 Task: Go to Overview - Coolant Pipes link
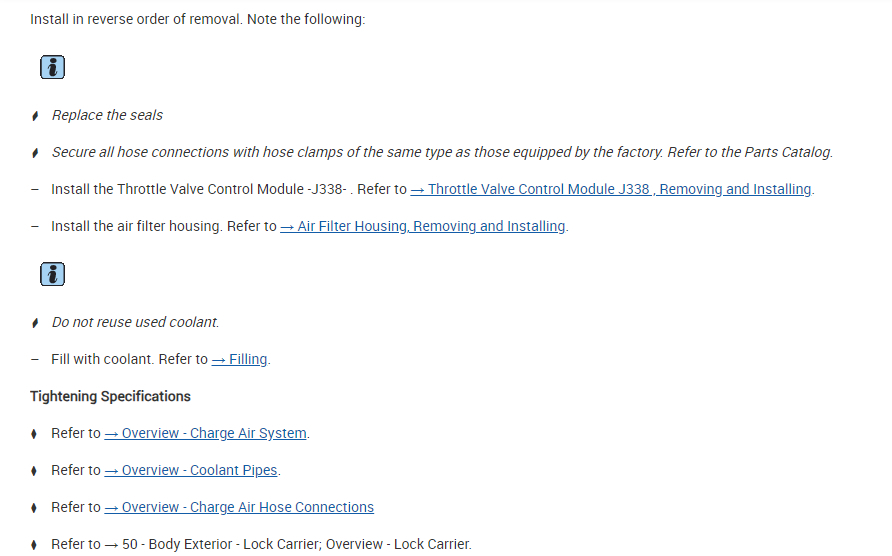click(192, 470)
